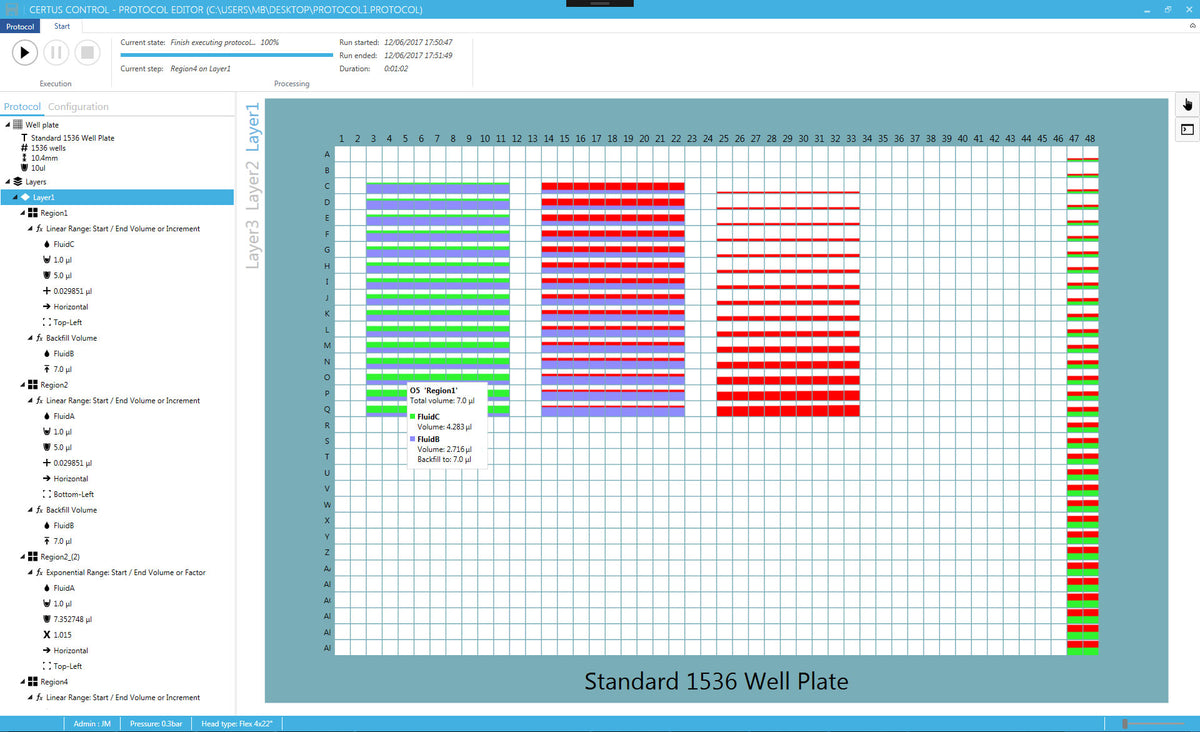Click the Region2 grid icon
The image size is (1200, 732).
tap(33, 385)
